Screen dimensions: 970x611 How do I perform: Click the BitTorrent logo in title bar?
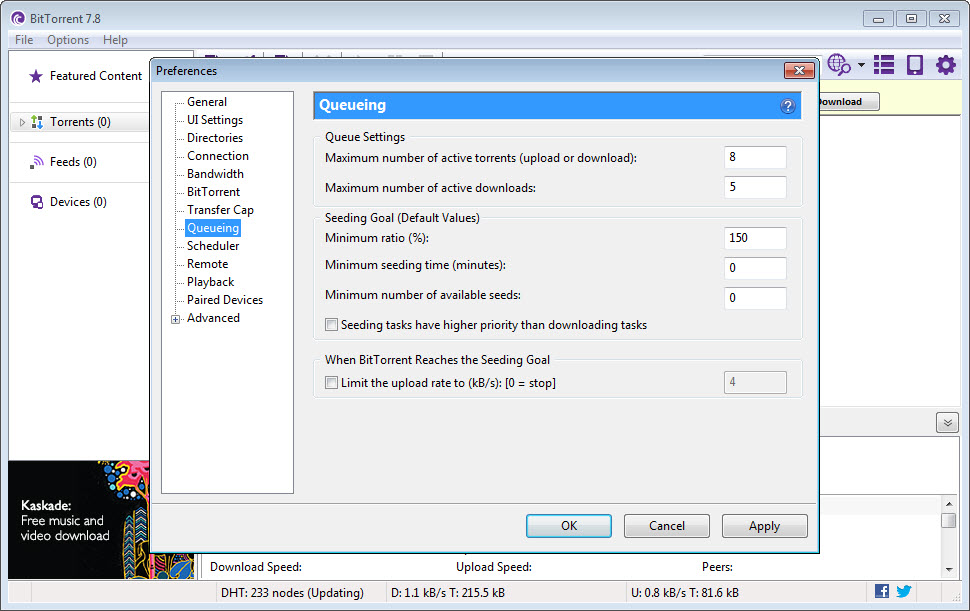pos(18,19)
